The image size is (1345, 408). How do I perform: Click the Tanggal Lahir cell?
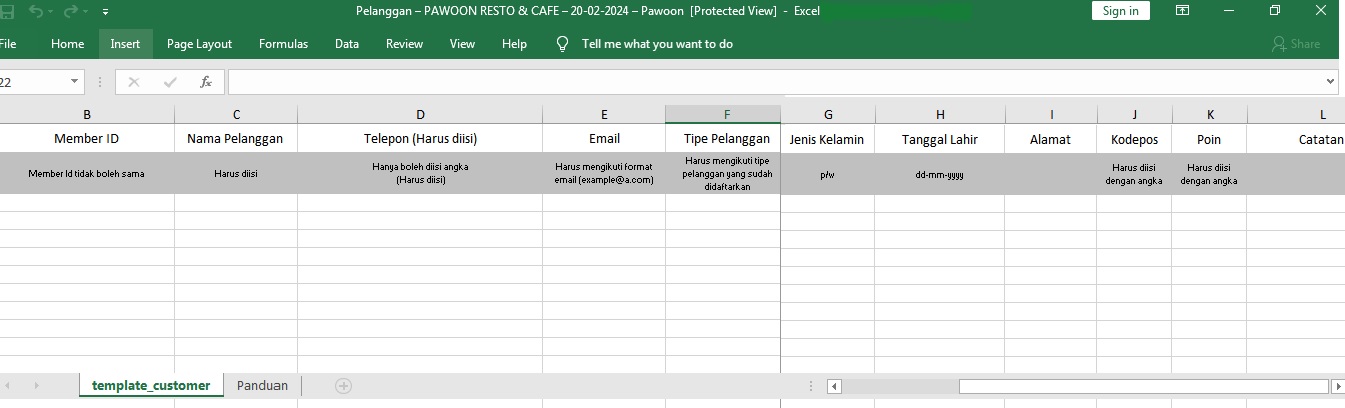pyautogui.click(x=940, y=139)
